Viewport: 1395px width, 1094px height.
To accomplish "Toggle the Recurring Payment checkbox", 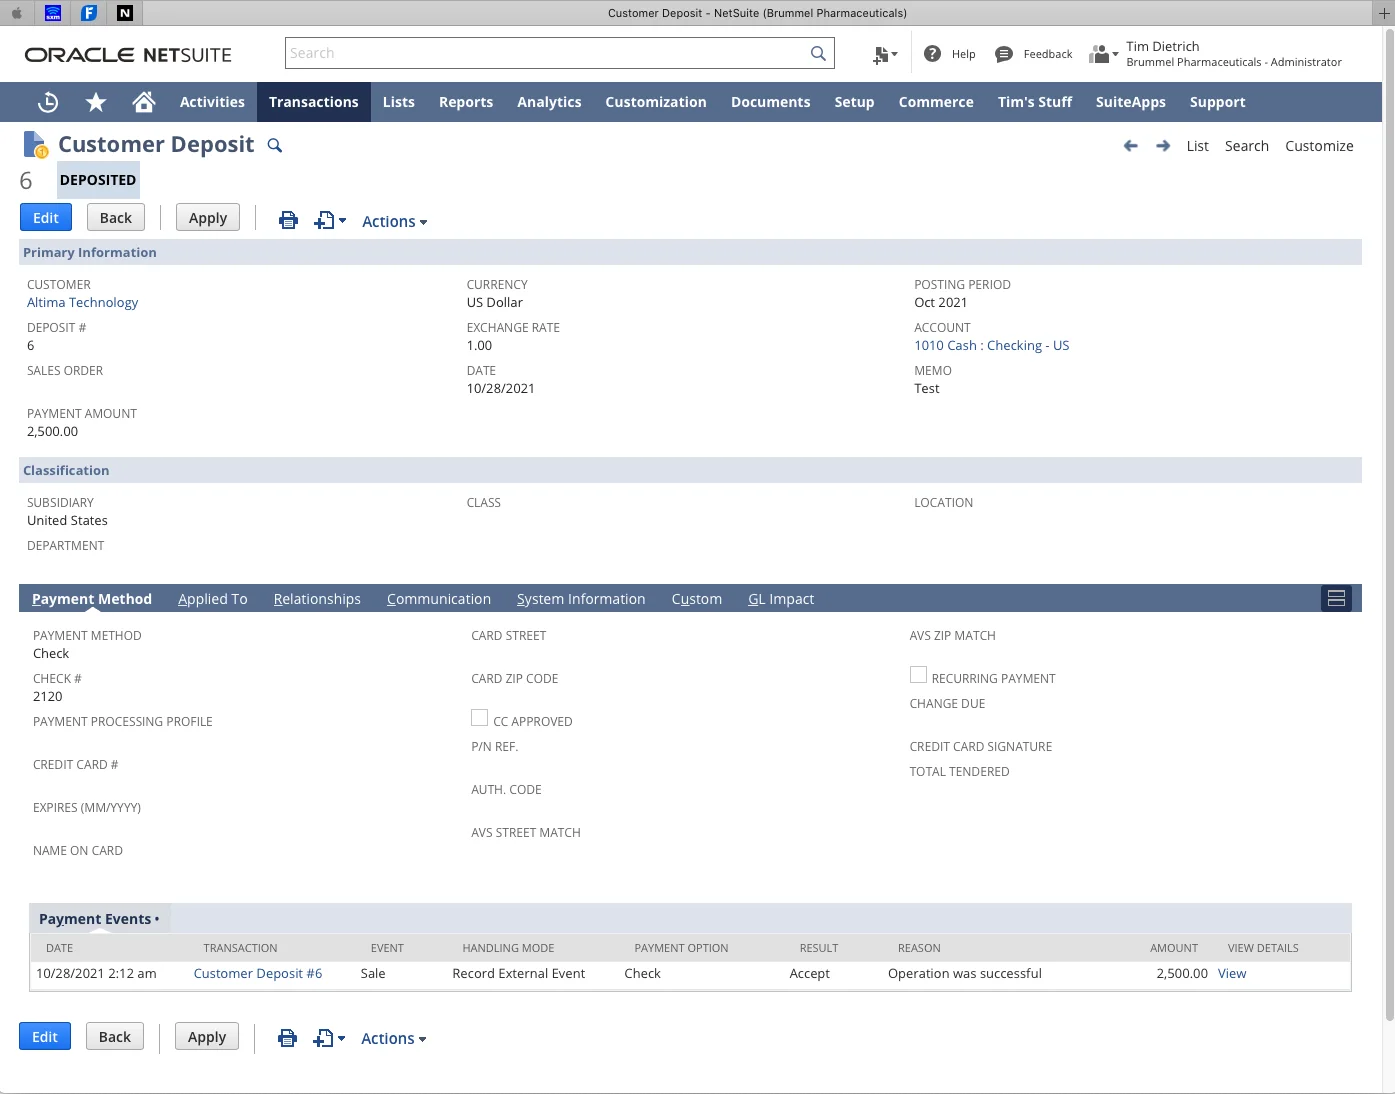I will [918, 675].
